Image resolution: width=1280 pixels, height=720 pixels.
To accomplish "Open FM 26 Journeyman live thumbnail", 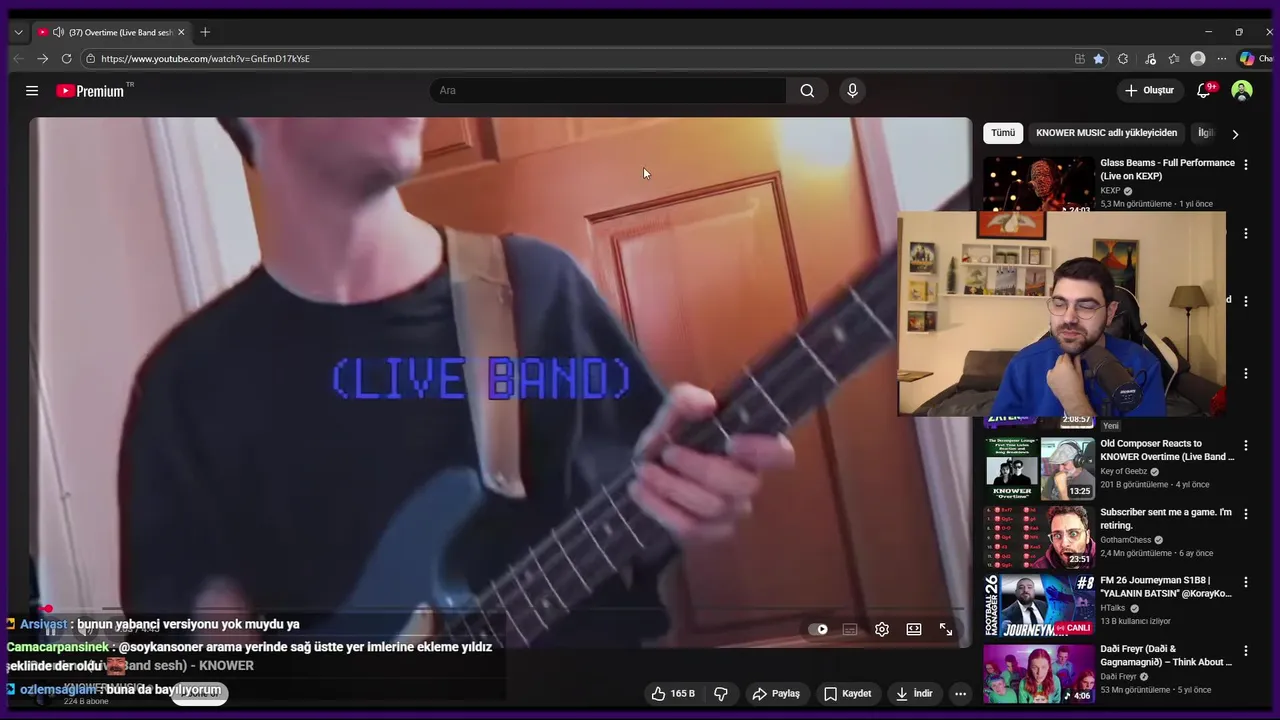I will (1039, 604).
